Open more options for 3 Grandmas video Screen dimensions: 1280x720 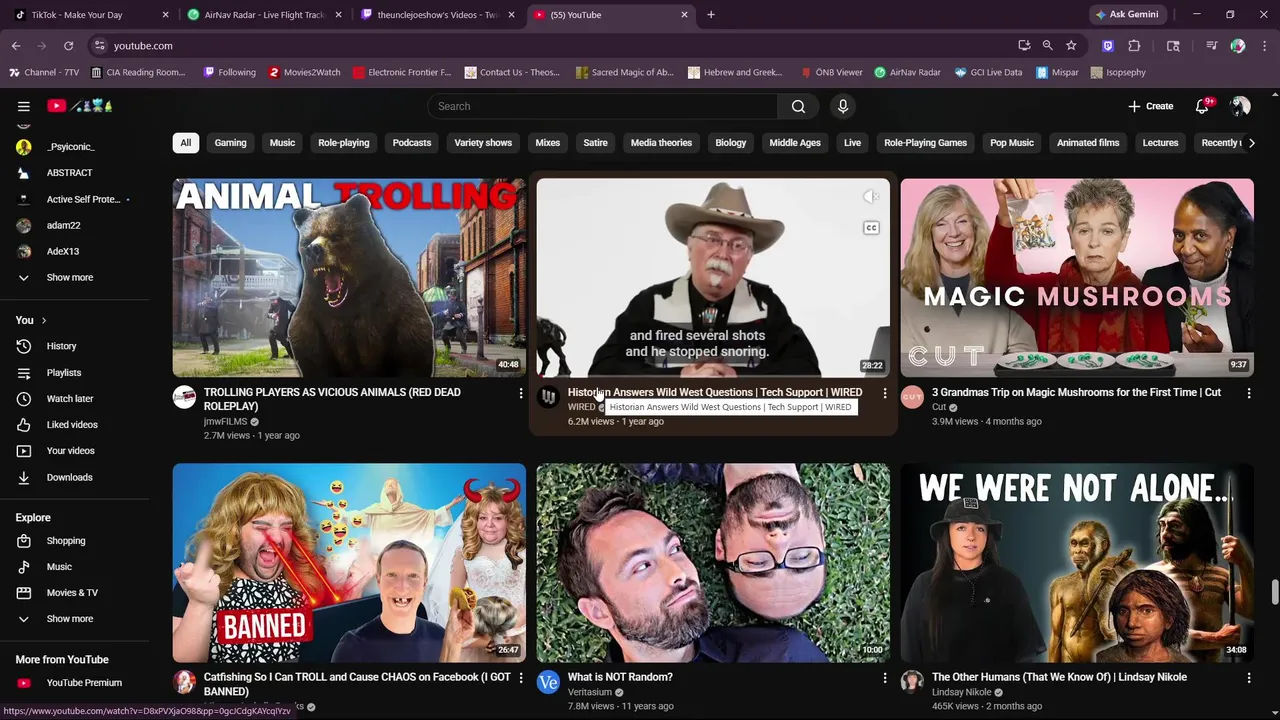tap(1248, 393)
